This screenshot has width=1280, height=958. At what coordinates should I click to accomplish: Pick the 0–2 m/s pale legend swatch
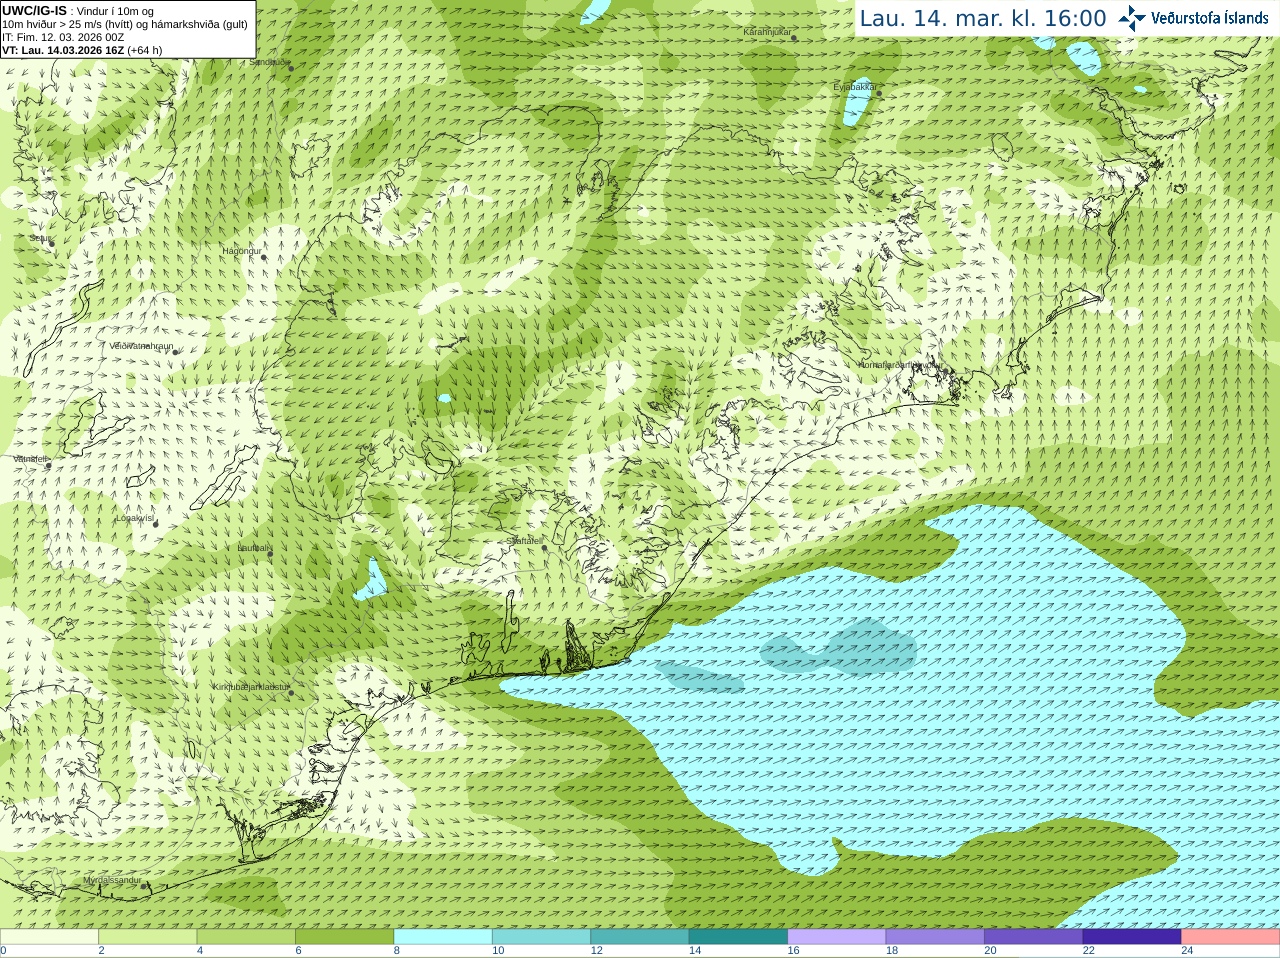pyautogui.click(x=49, y=937)
